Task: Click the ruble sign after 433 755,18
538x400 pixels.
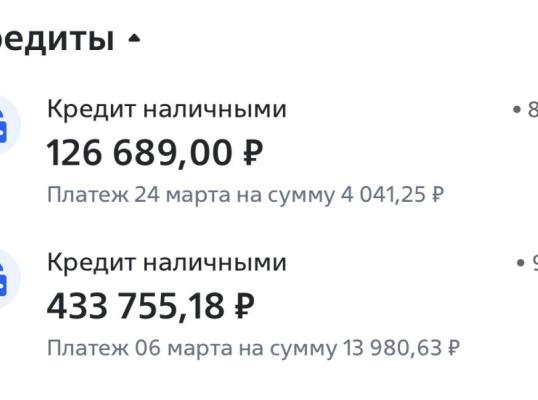Action: (244, 306)
